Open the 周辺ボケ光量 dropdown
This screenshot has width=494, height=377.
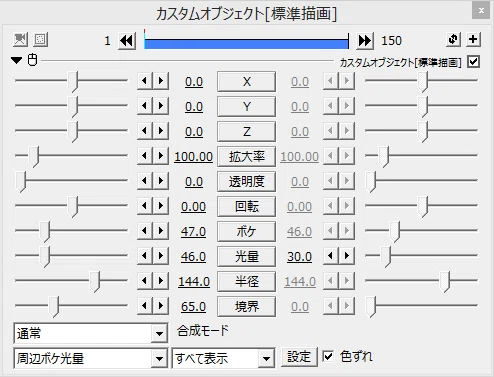tap(91, 358)
